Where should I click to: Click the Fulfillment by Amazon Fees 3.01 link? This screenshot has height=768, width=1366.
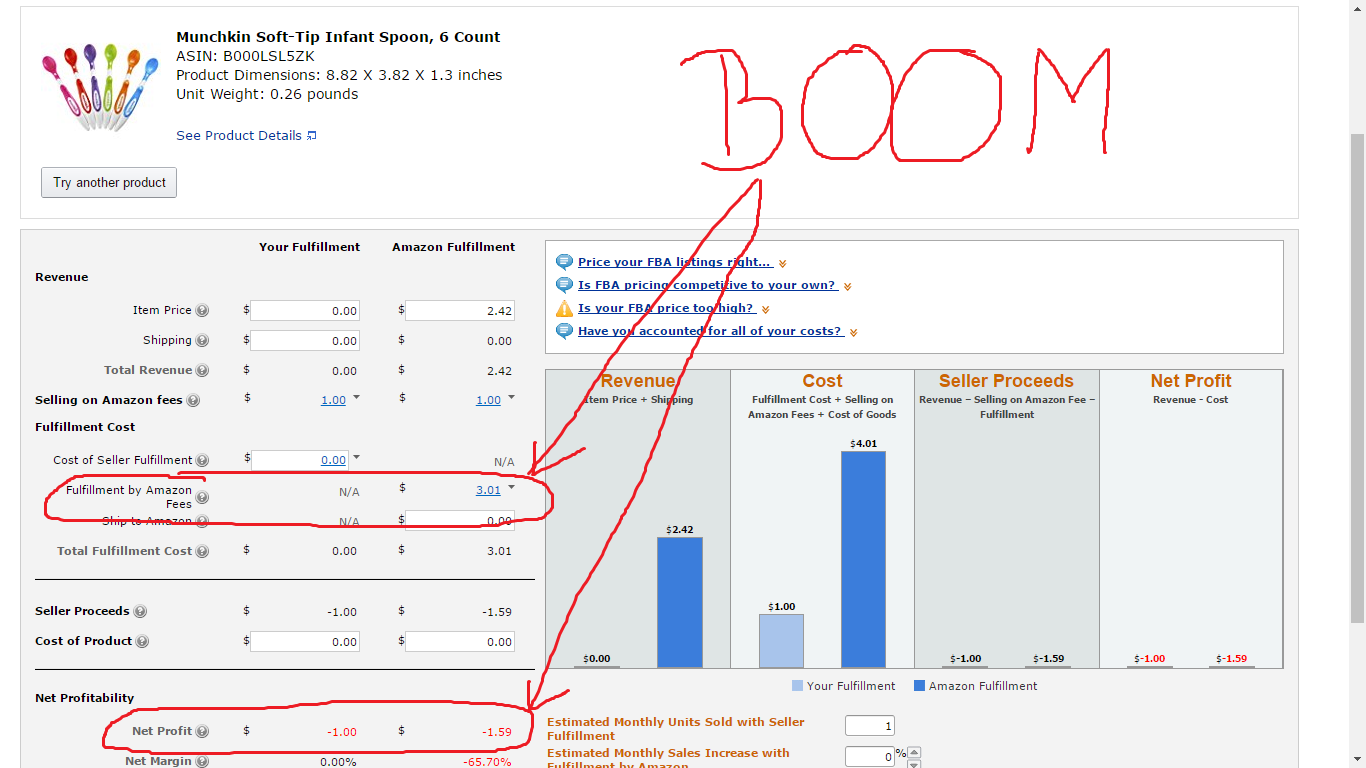coord(488,490)
